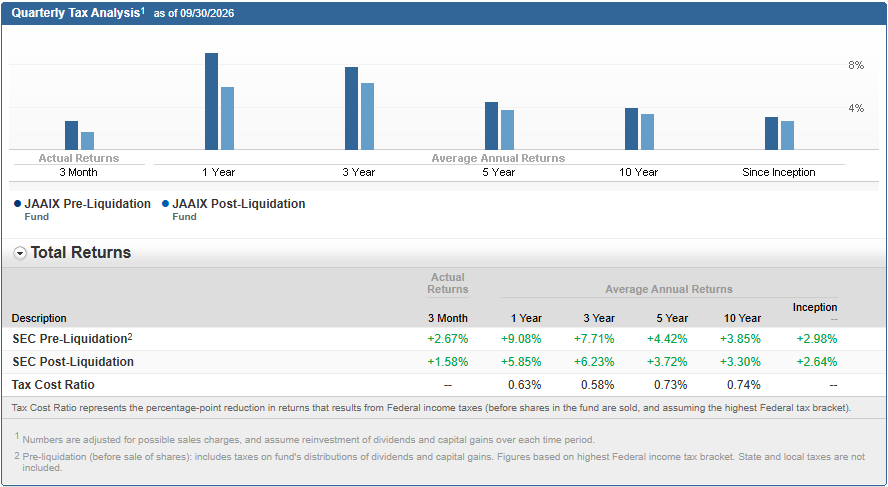This screenshot has height=487, width=888.
Task: Click the 1 Year post-liquidation light bar
Action: (227, 118)
